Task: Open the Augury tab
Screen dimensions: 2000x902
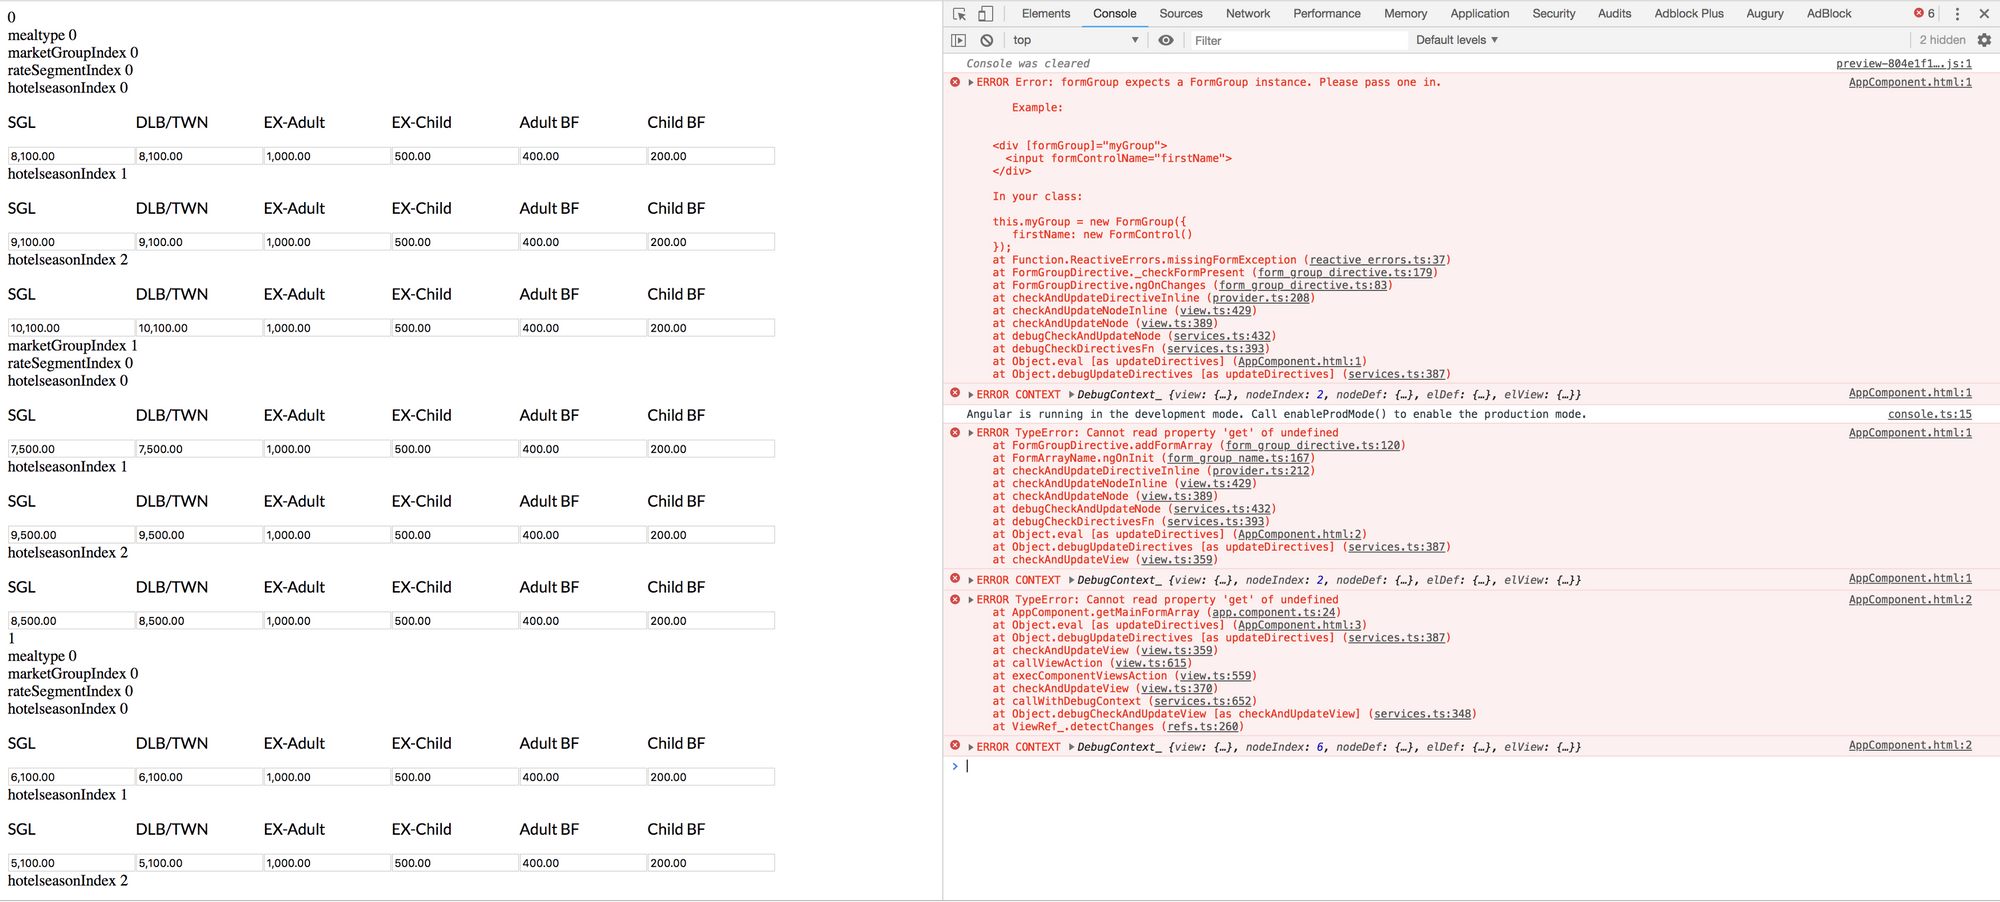Action: [x=1764, y=14]
